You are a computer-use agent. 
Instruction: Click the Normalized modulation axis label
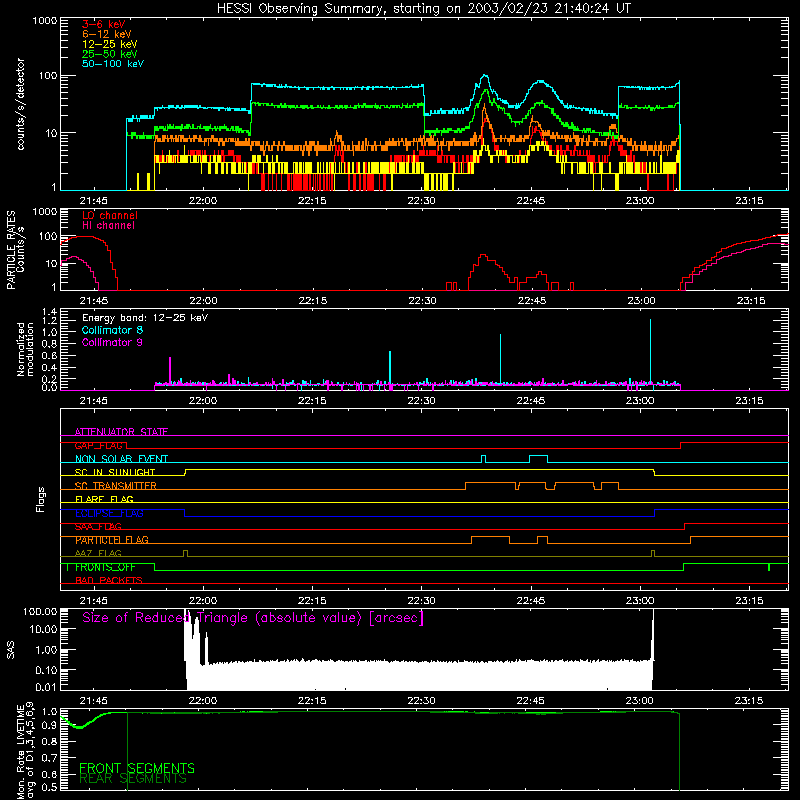point(25,349)
